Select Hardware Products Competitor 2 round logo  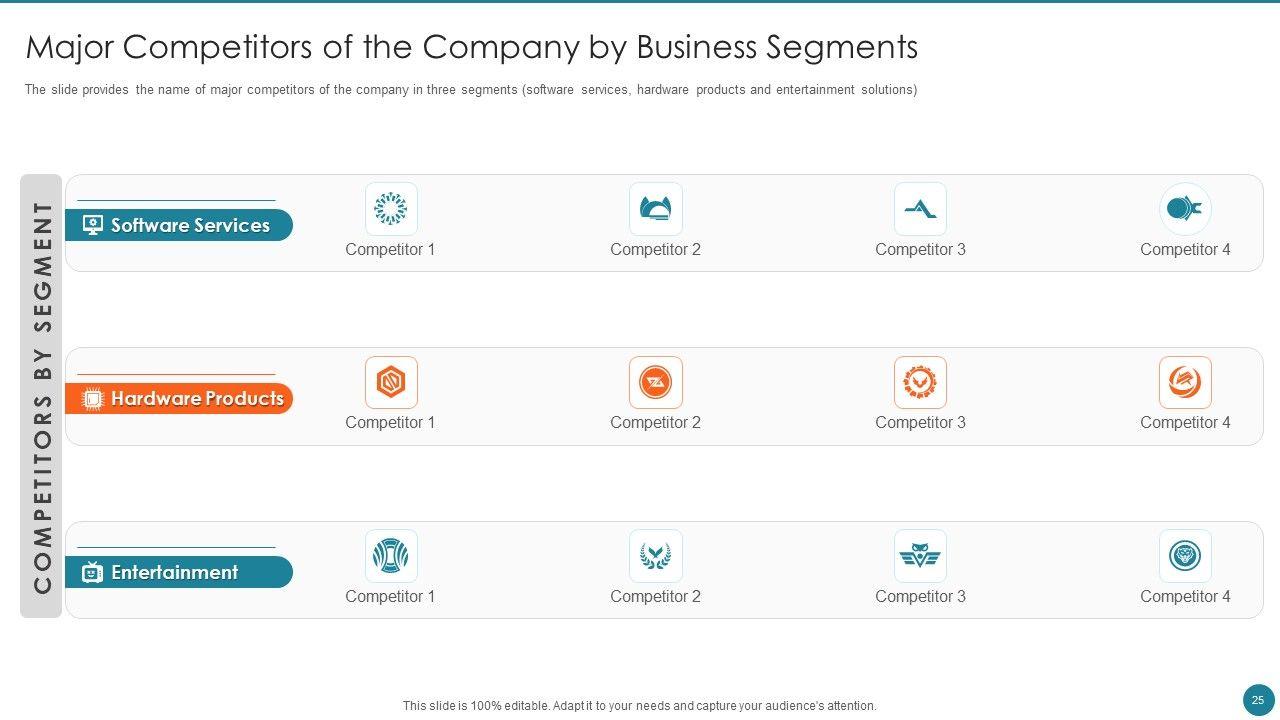coord(655,382)
